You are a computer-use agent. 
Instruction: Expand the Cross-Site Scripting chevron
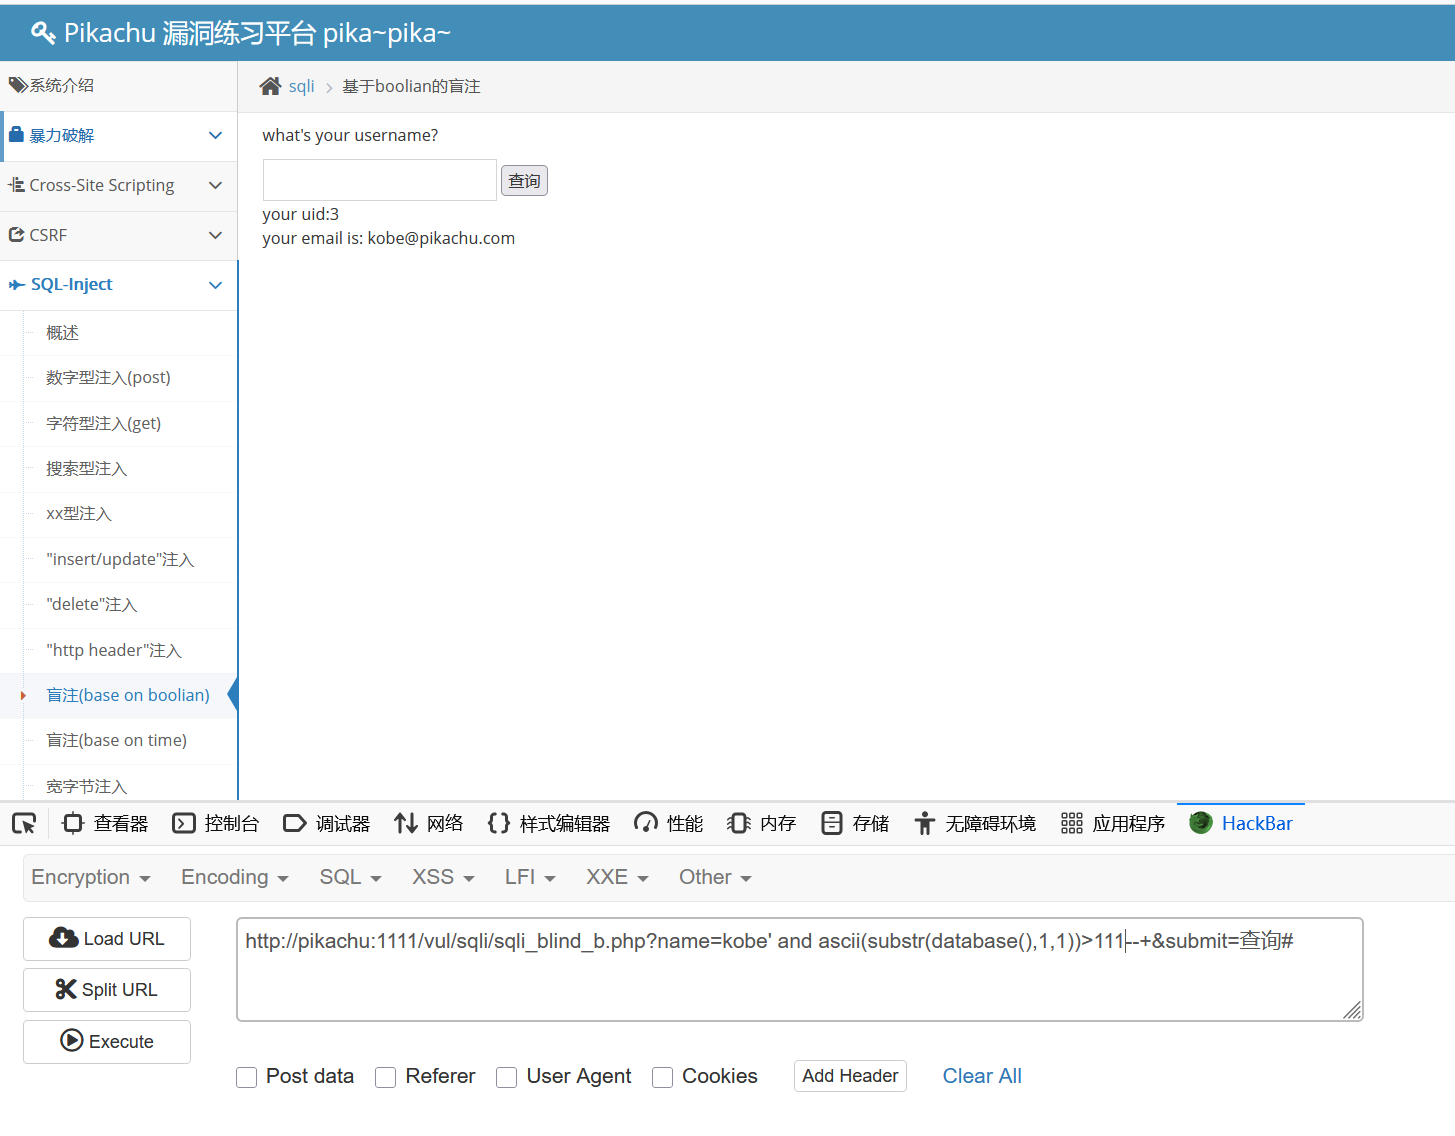coord(215,185)
